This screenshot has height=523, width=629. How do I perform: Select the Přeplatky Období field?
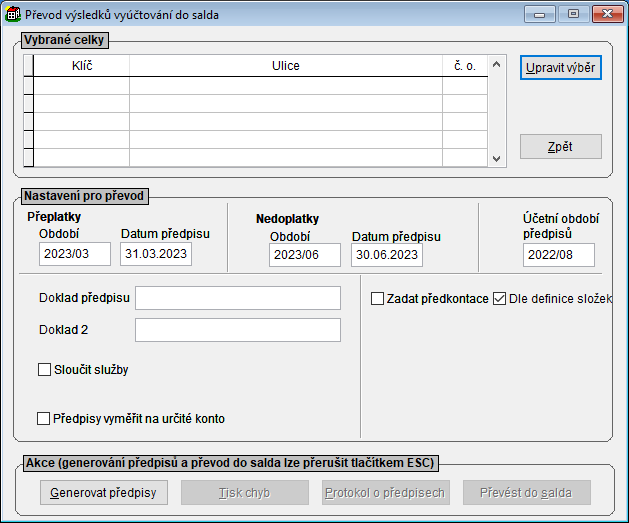tap(75, 254)
